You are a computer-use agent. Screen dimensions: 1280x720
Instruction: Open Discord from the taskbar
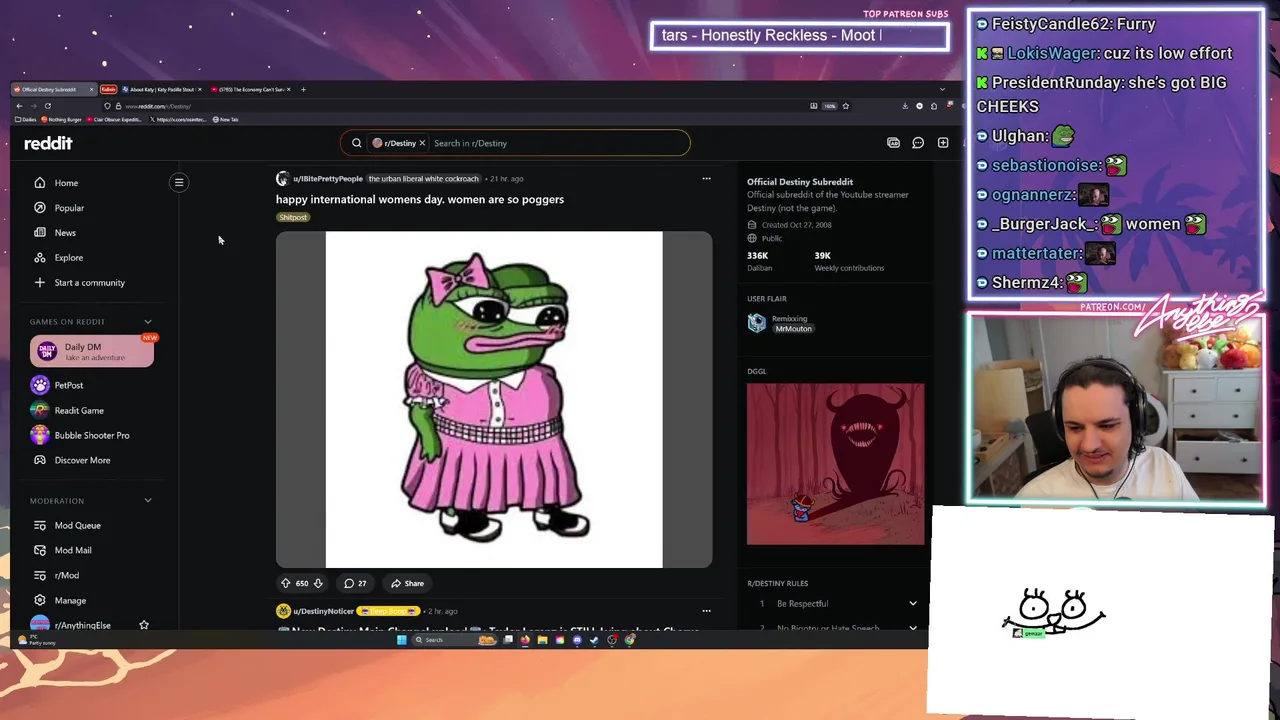tap(577, 640)
